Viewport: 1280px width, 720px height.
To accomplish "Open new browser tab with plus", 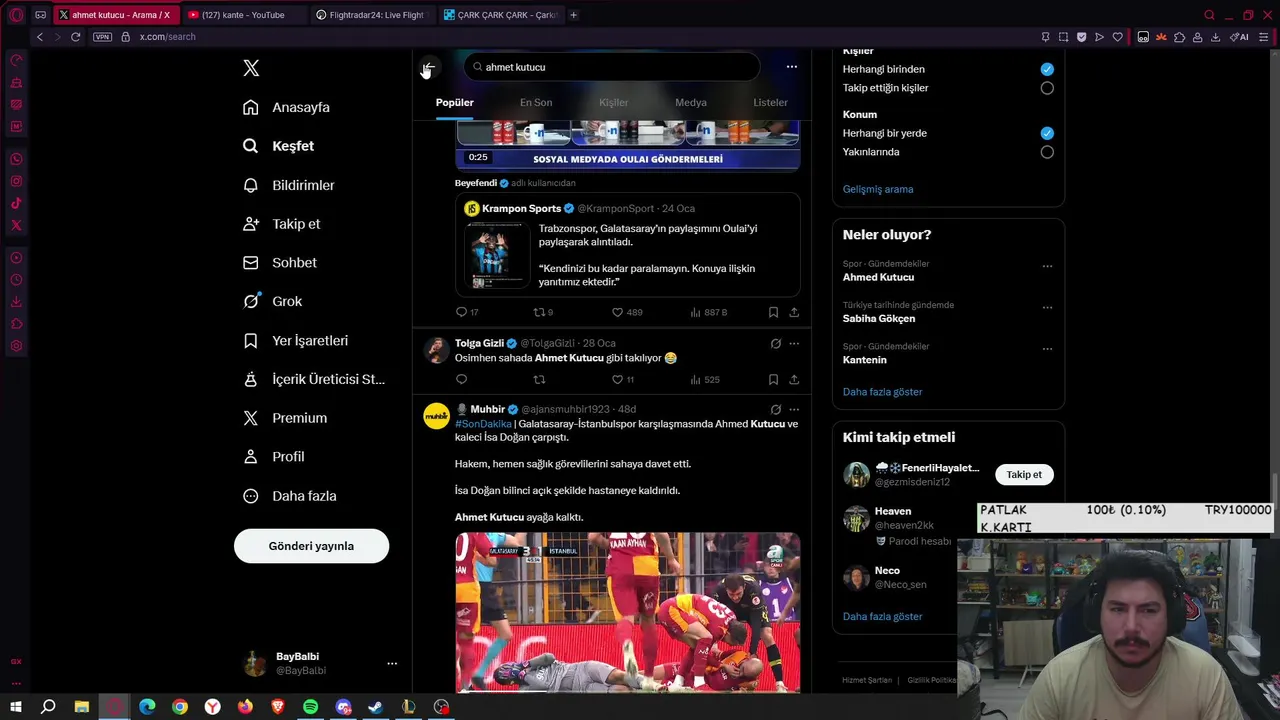I will pos(574,15).
